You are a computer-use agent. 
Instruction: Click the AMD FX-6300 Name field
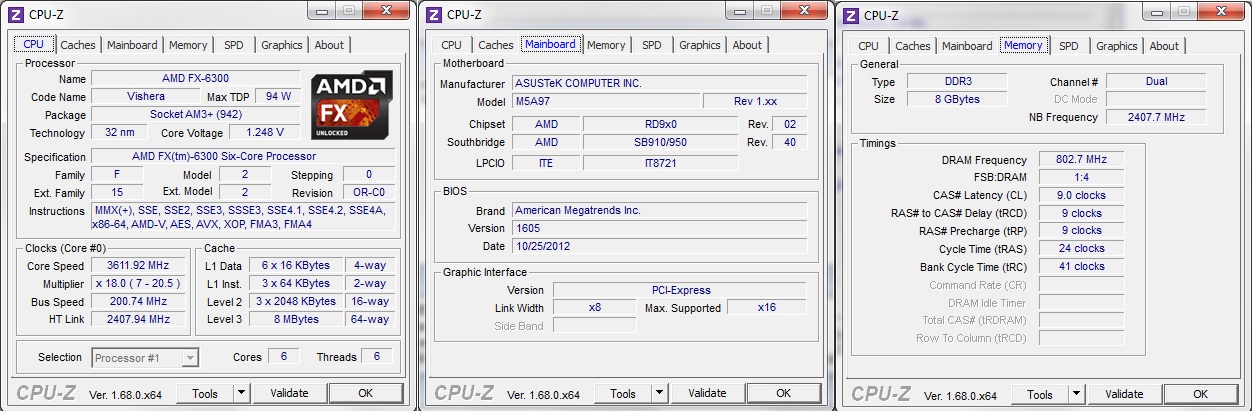tap(196, 79)
